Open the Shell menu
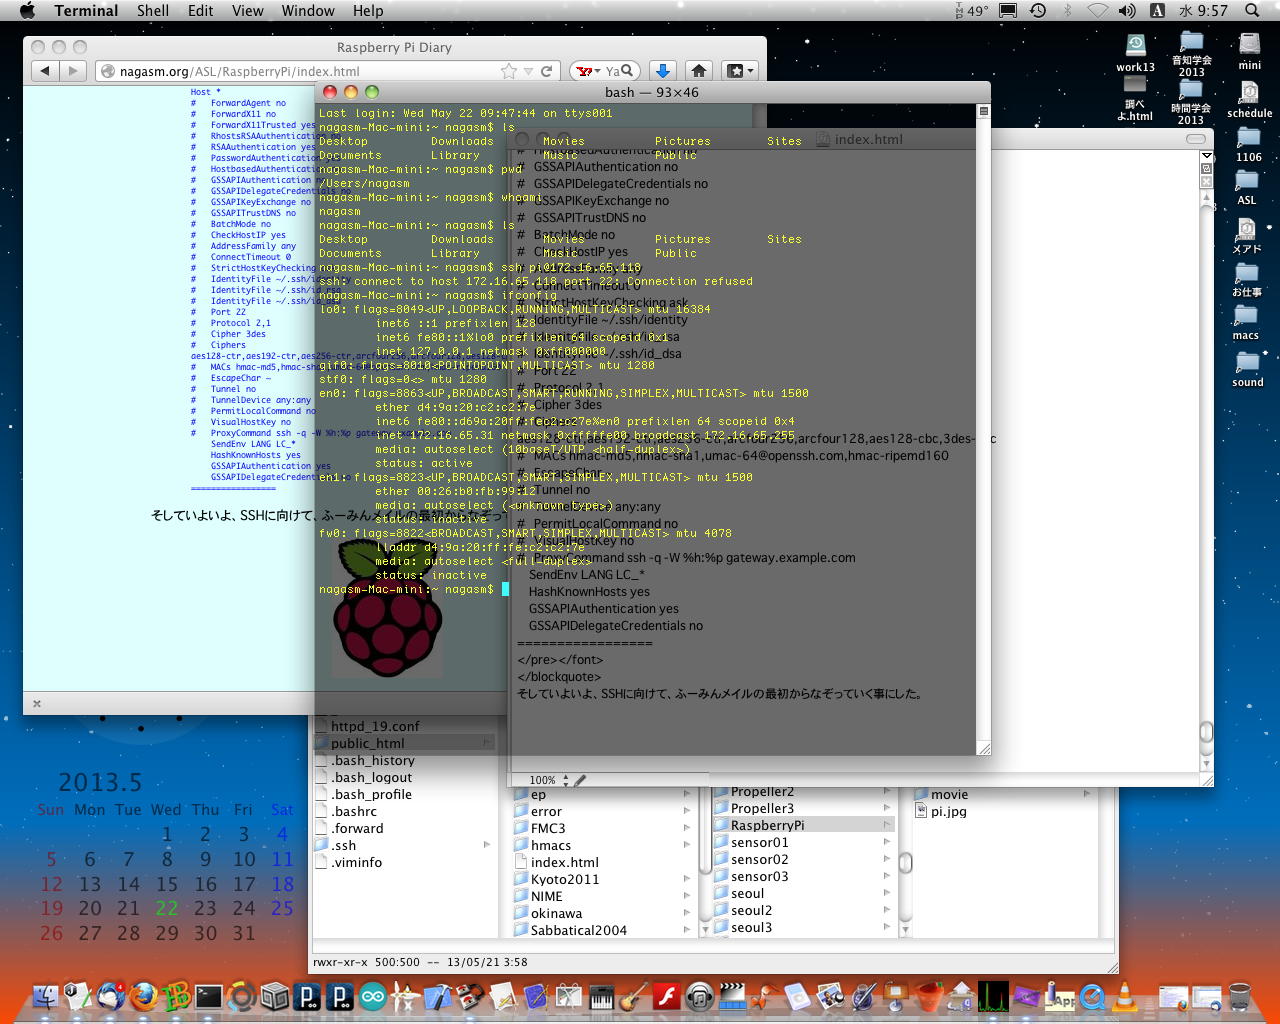 coord(153,11)
